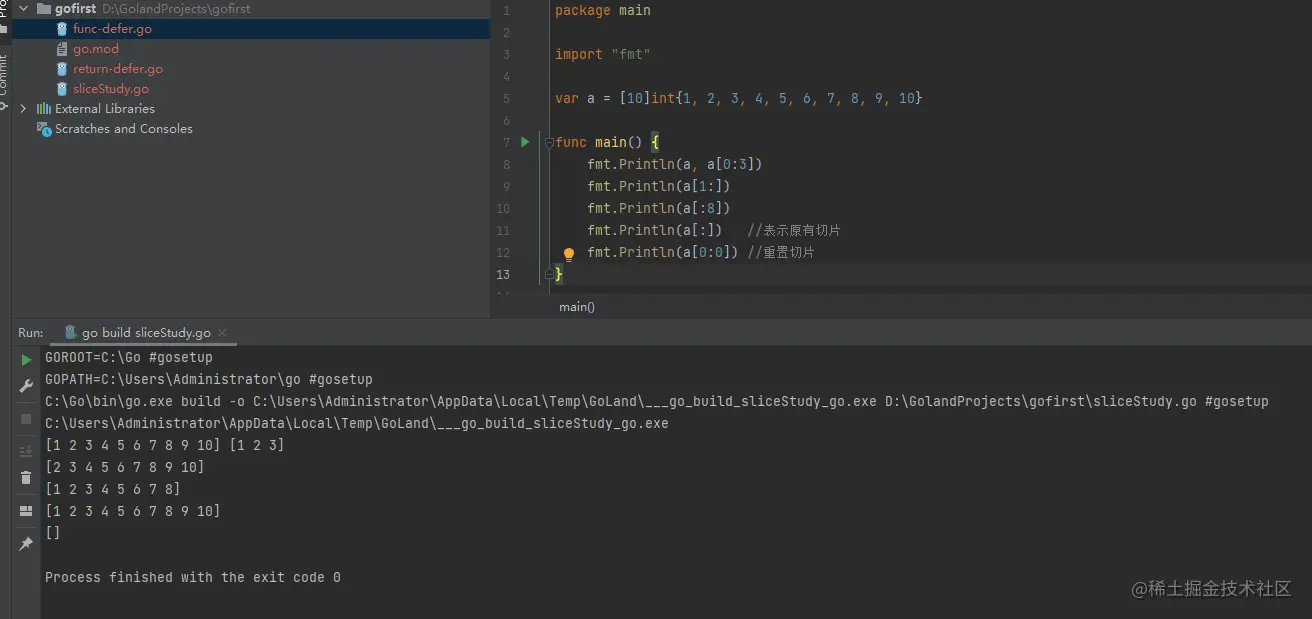Click the grey stop square in Run panel
This screenshot has height=619, width=1312.
tap(26, 419)
